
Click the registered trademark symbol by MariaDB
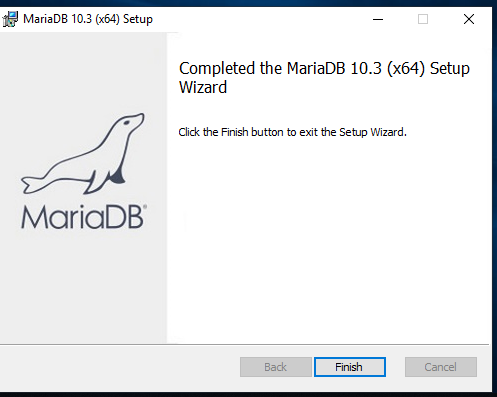click(x=145, y=207)
